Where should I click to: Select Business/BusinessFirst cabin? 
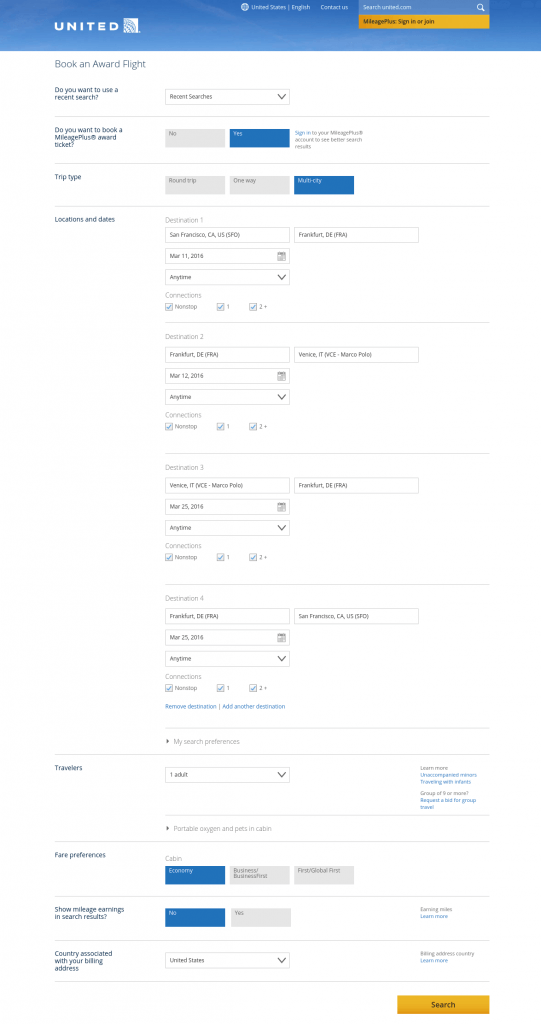259,875
